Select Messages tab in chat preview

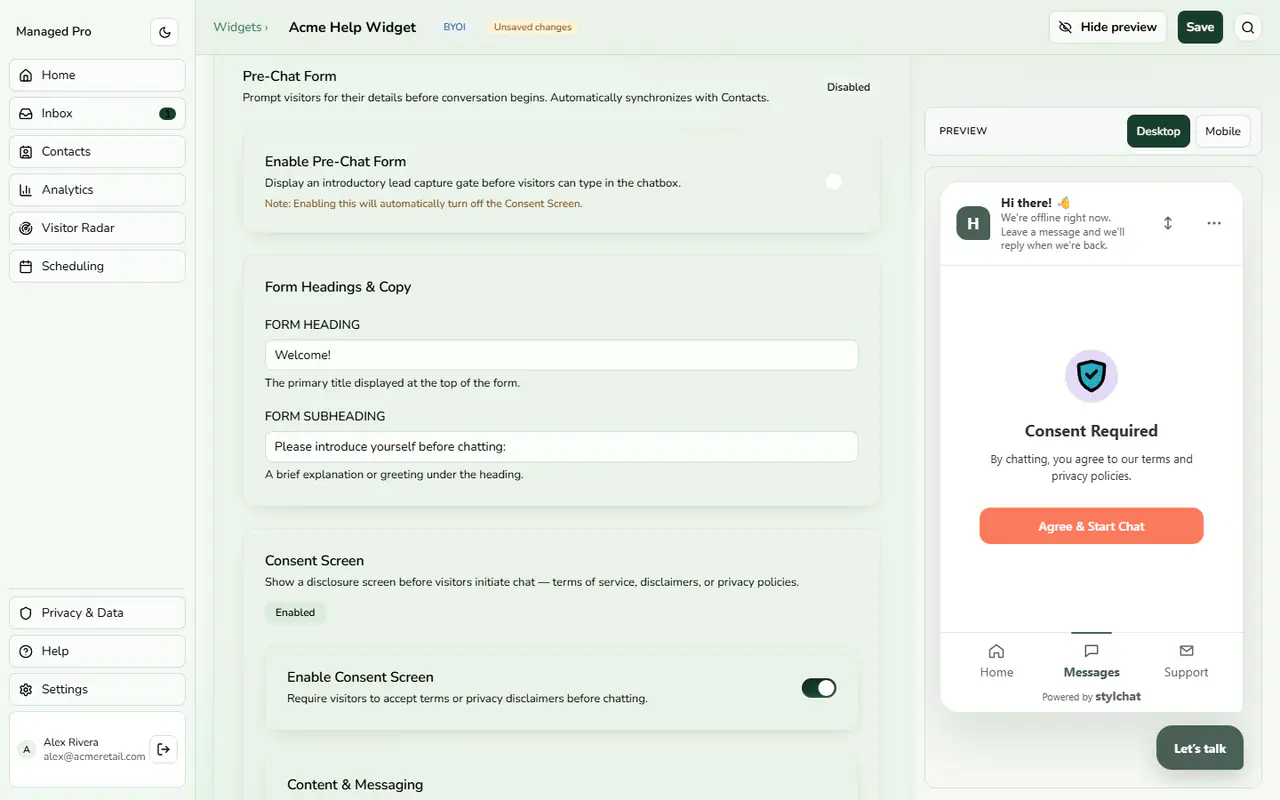coord(1091,661)
